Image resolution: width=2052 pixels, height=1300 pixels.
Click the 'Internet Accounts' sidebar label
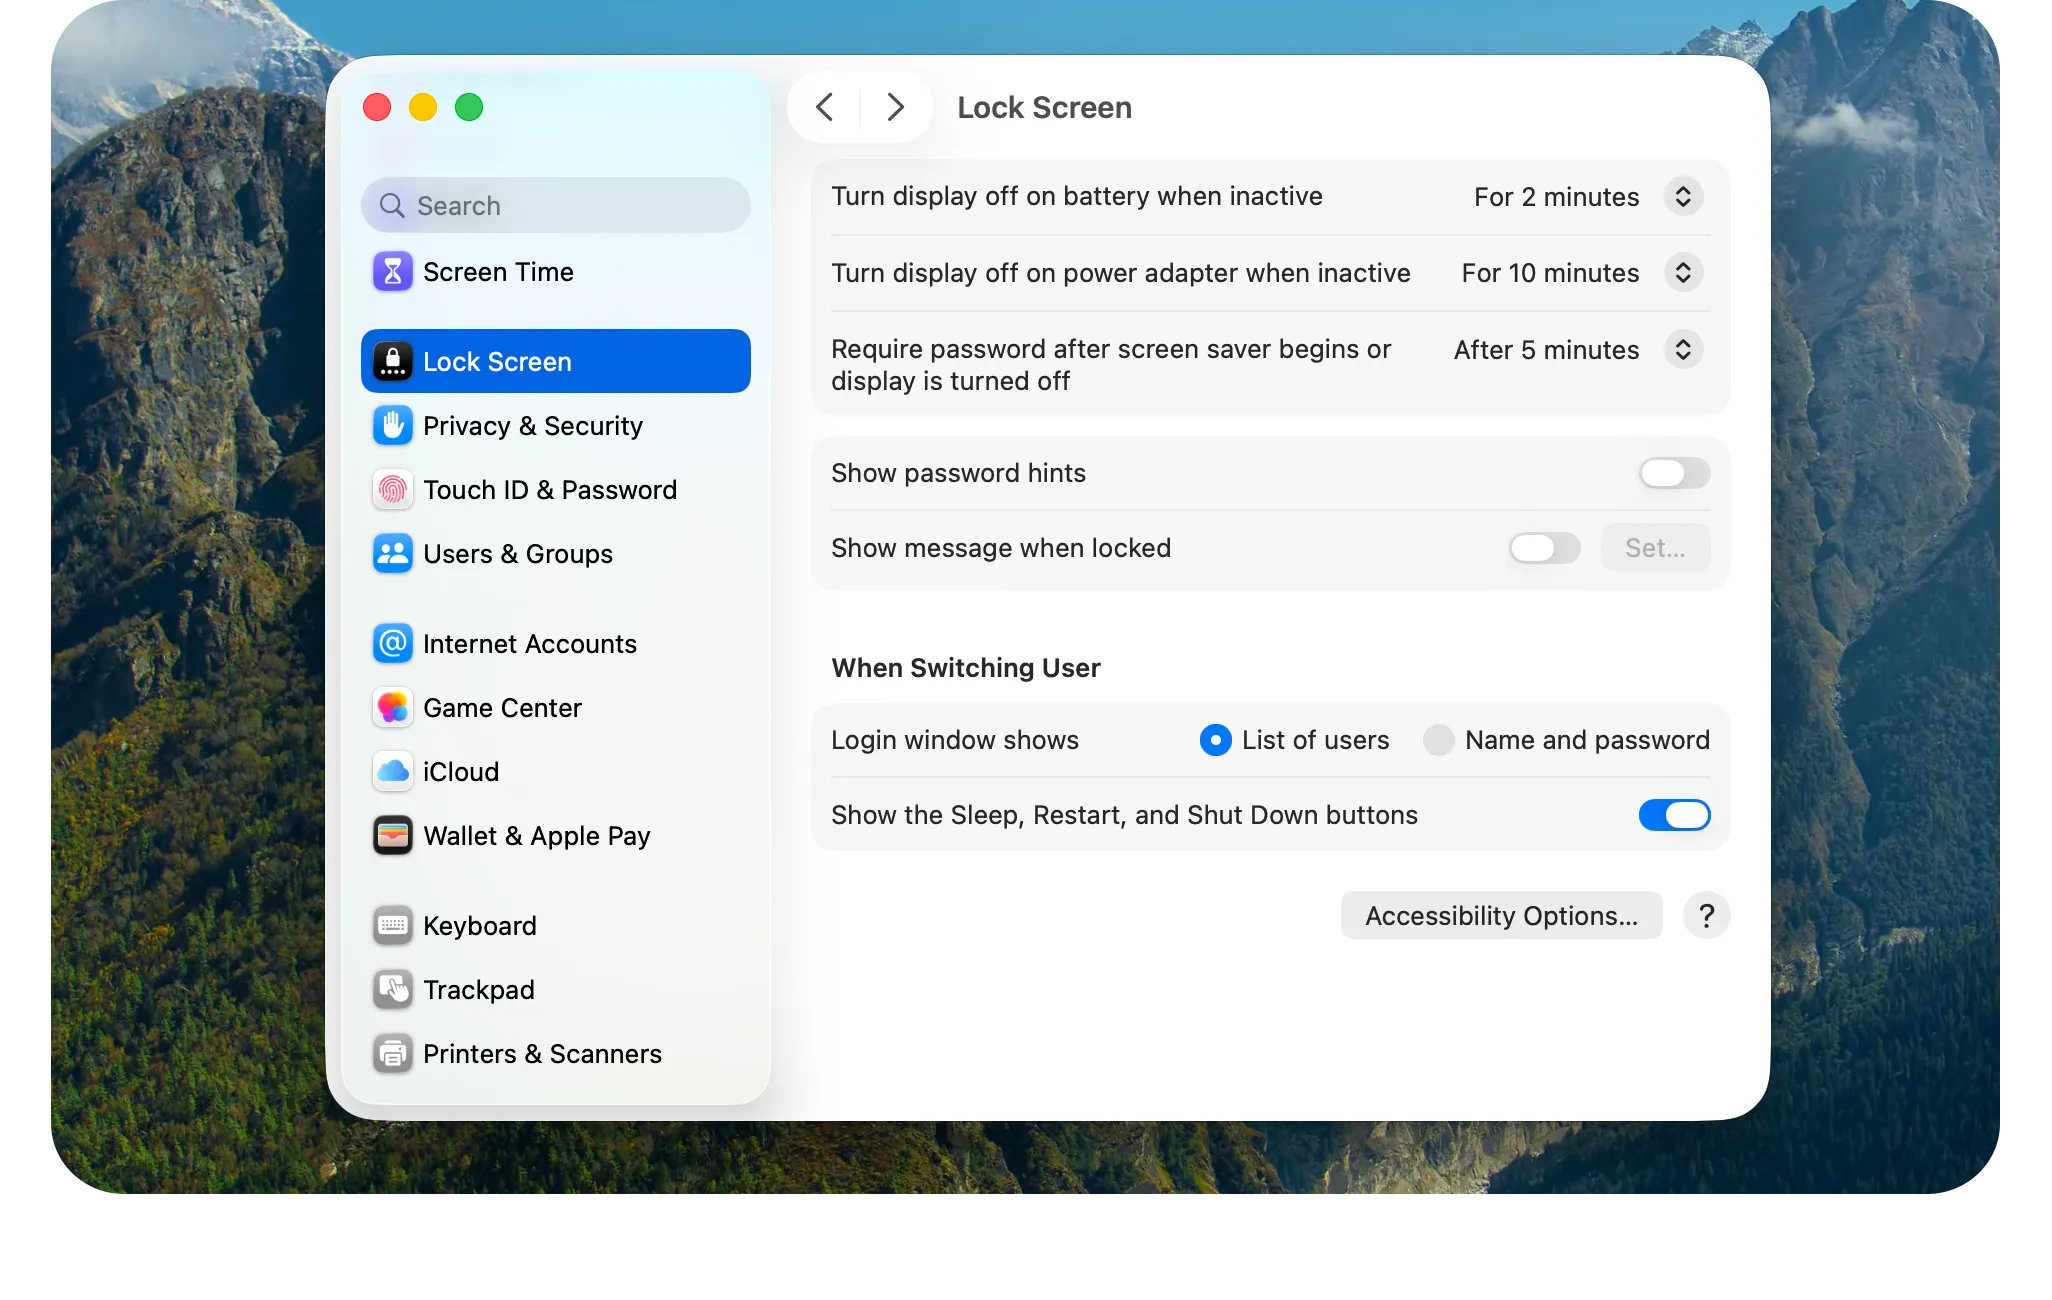530,644
